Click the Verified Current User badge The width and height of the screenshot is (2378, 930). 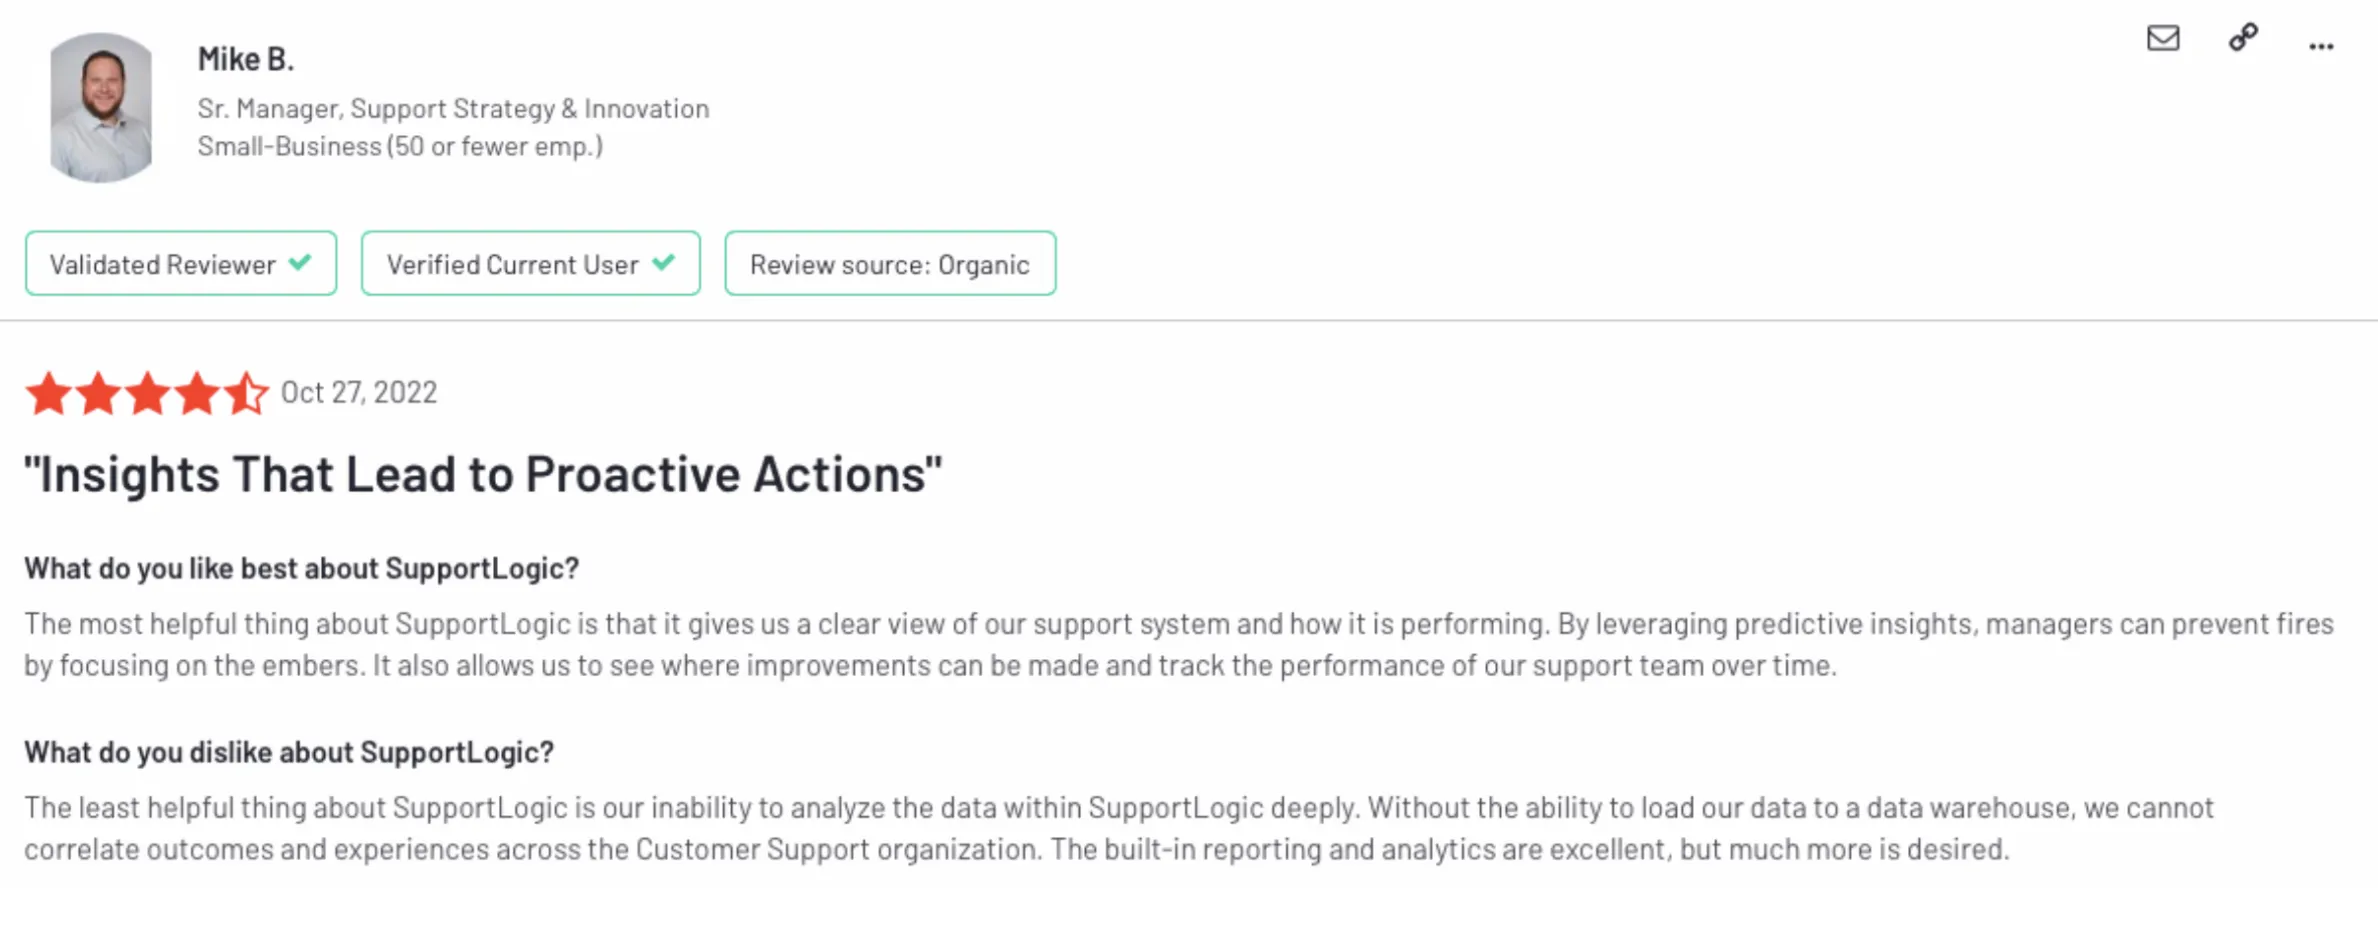[x=530, y=263]
